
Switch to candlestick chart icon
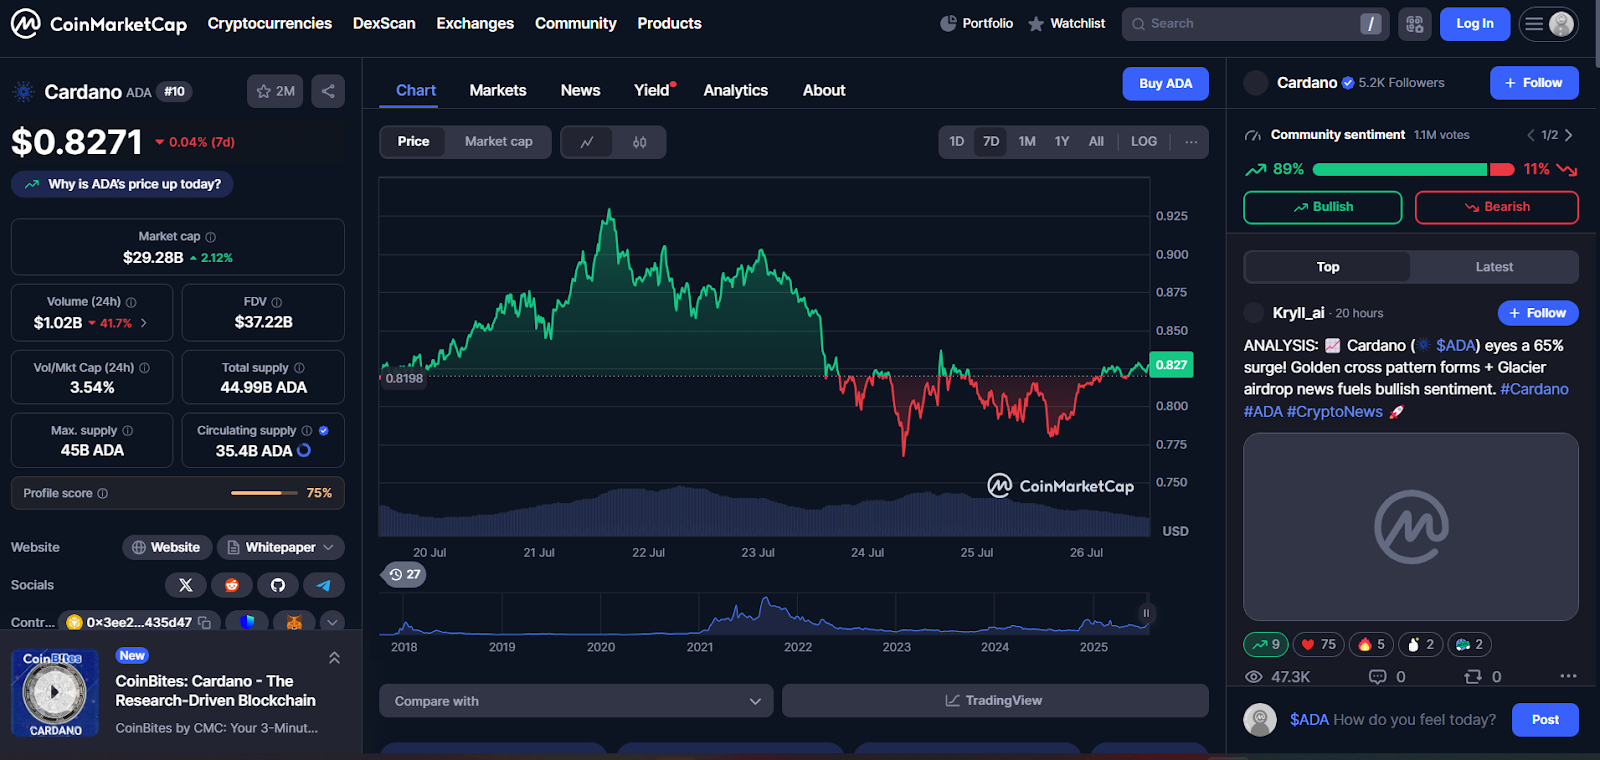(x=640, y=142)
